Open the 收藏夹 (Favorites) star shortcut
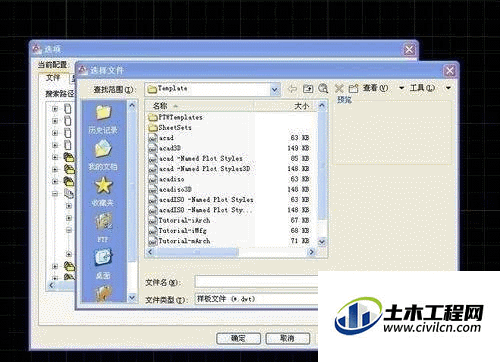500x362 pixels. point(103,192)
